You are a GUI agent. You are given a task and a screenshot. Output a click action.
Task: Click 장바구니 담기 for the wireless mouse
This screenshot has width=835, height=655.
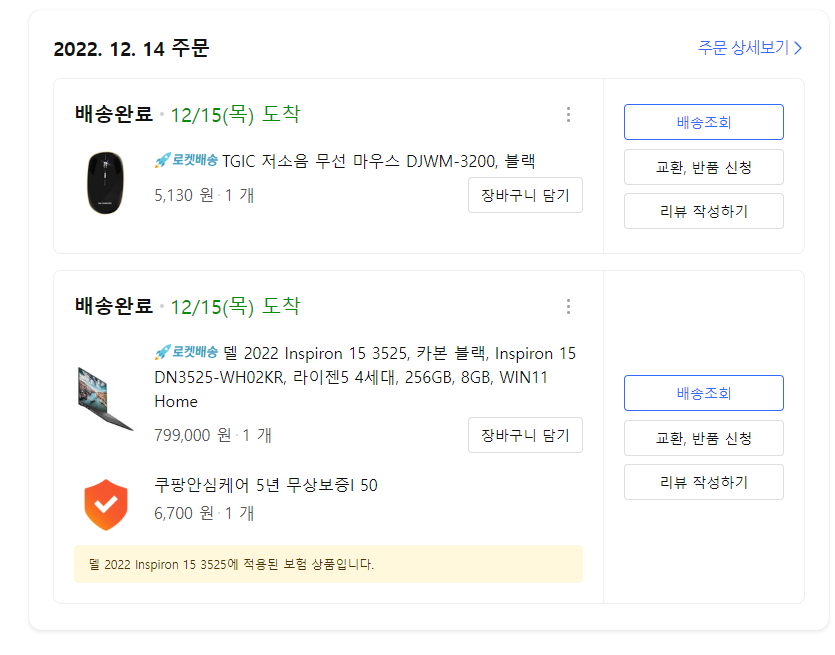point(525,195)
